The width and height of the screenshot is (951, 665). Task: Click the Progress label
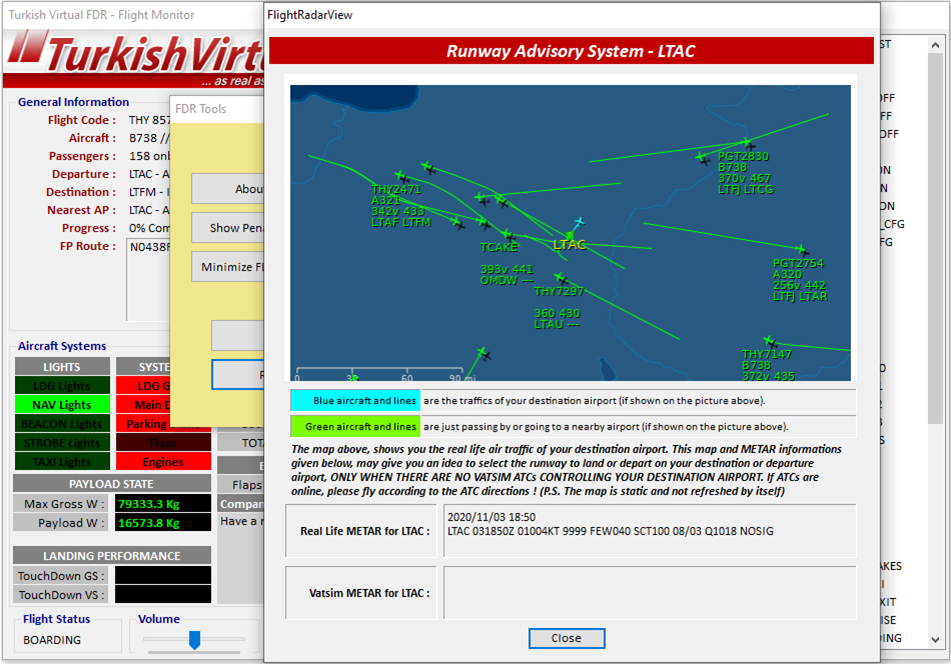pyautogui.click(x=89, y=228)
